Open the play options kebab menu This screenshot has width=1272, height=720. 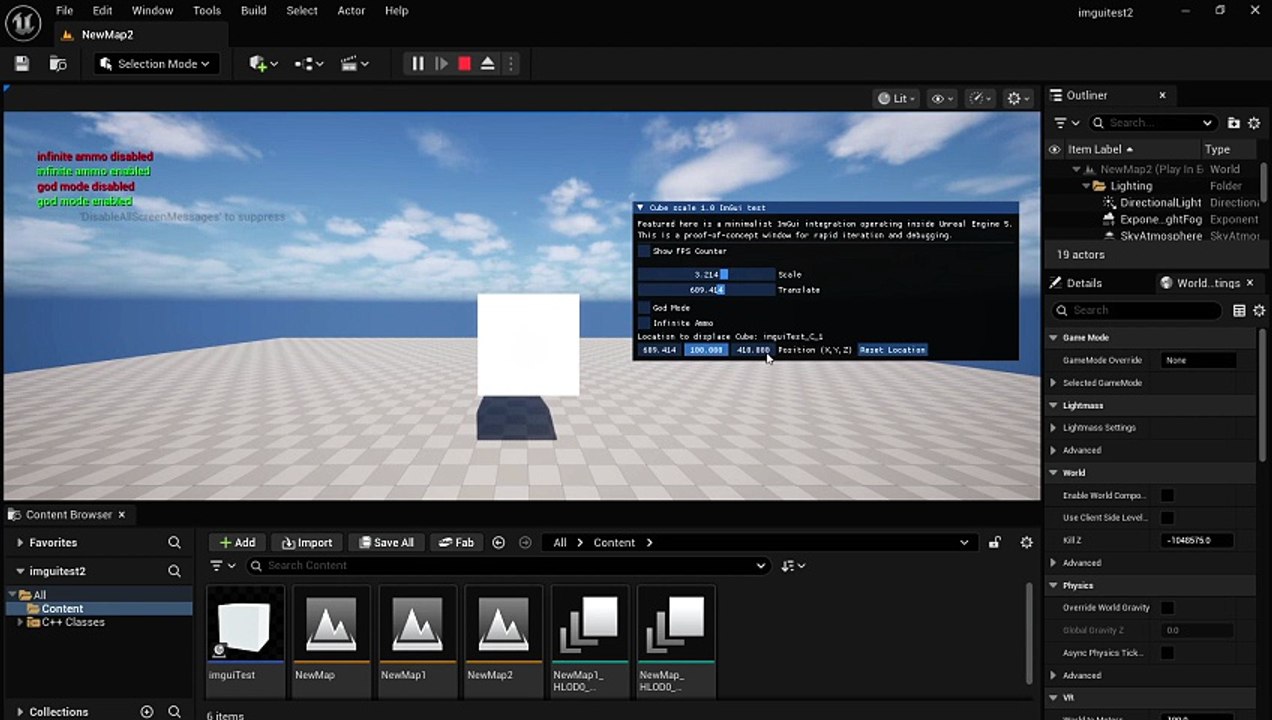510,64
